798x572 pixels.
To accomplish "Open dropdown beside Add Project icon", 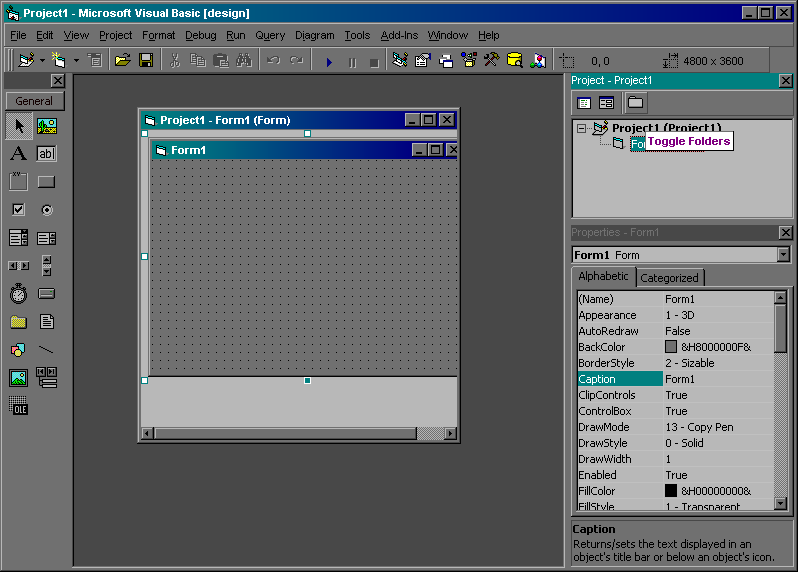I will tap(42, 61).
